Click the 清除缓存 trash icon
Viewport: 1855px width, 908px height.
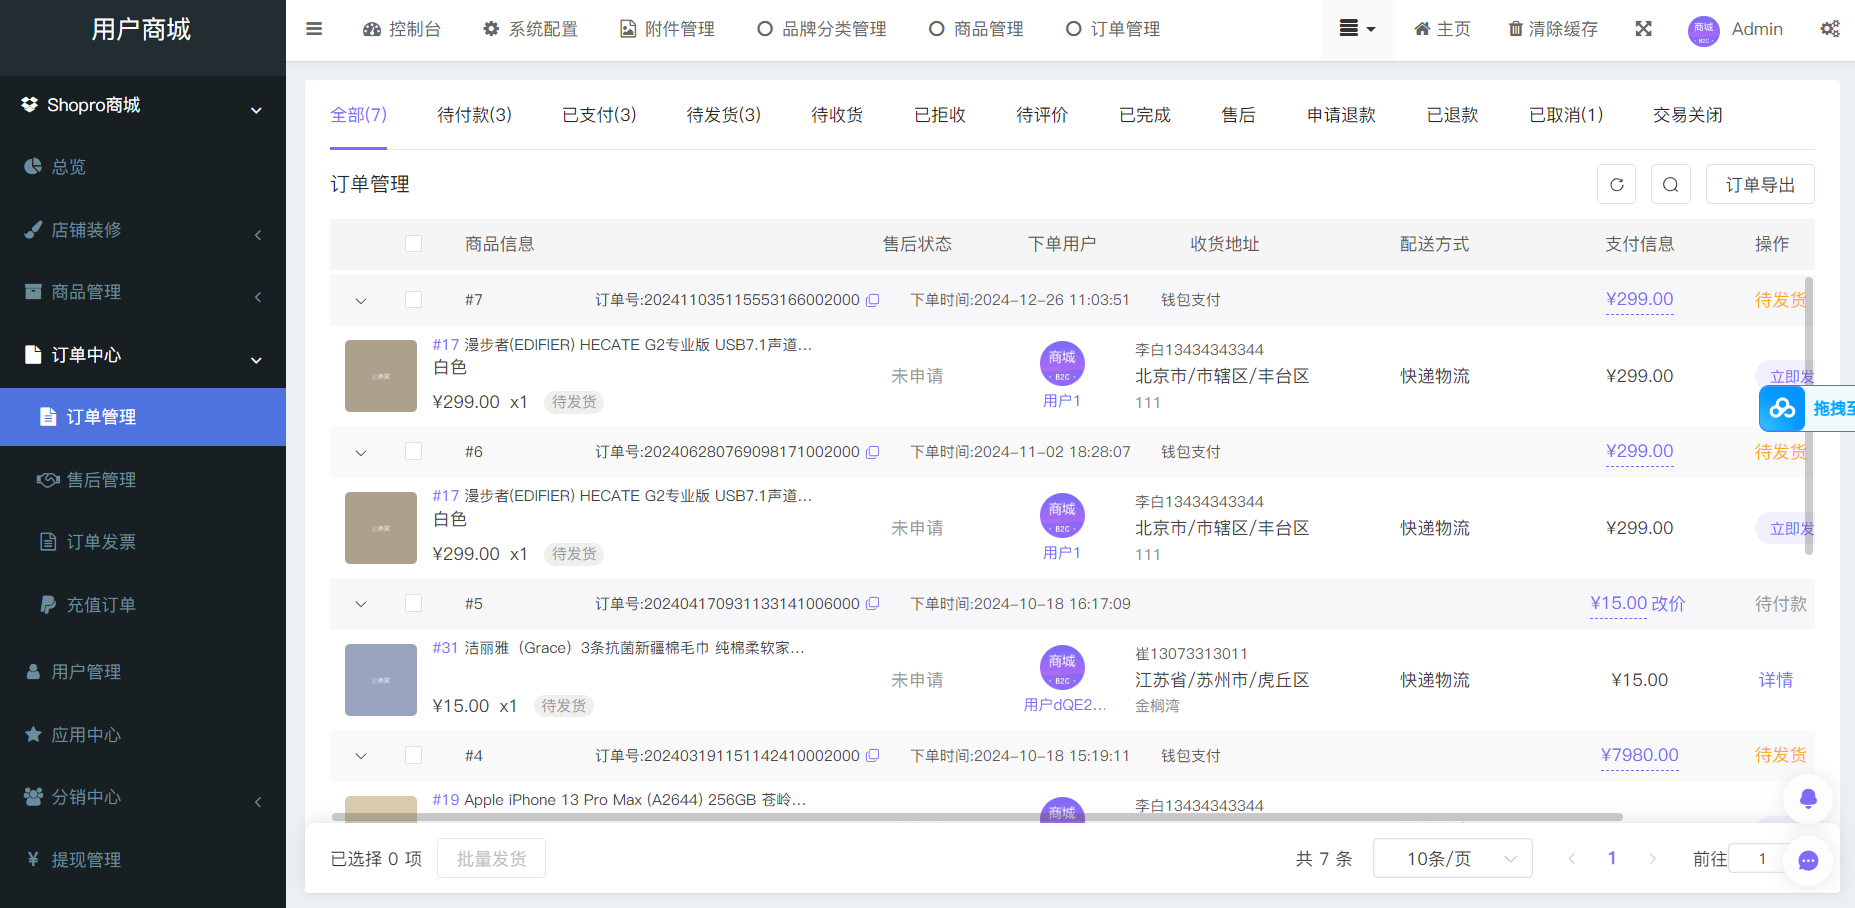pos(1514,29)
